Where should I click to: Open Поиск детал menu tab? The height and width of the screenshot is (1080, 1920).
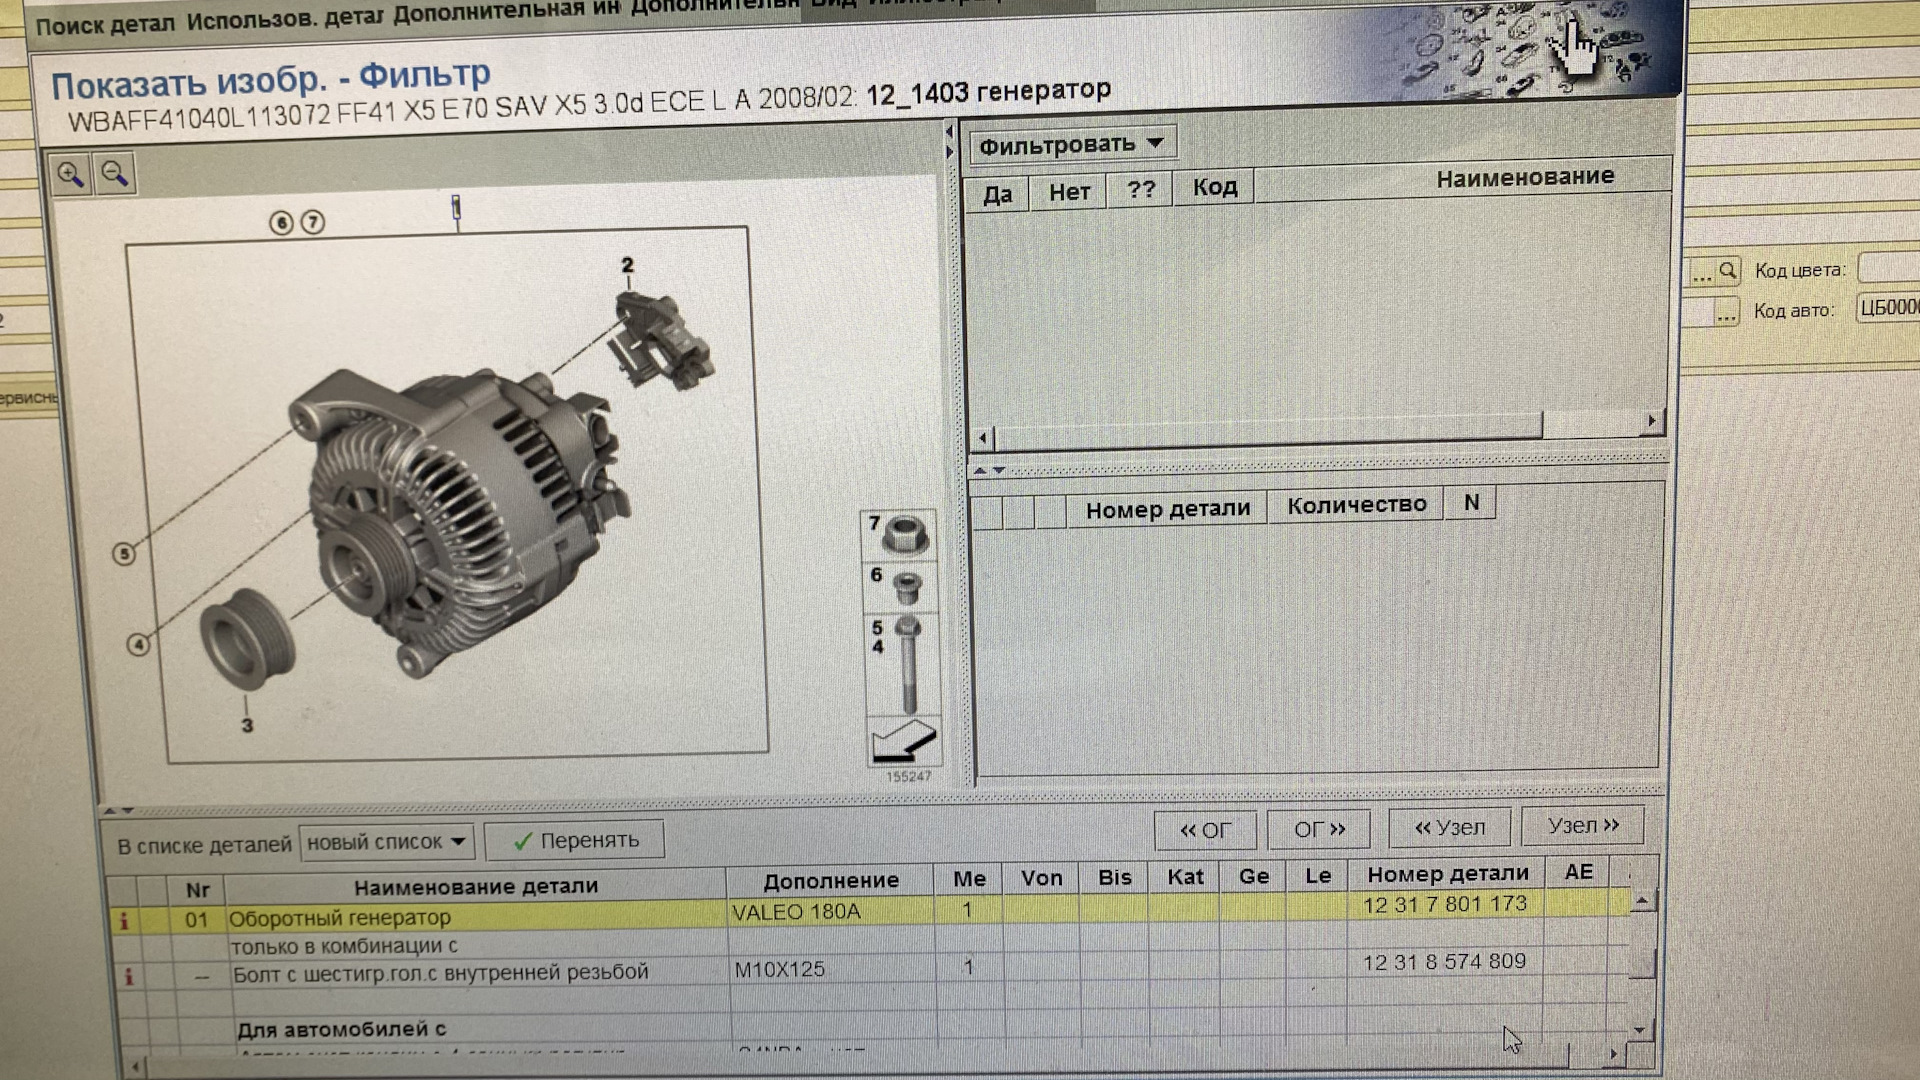[105, 24]
